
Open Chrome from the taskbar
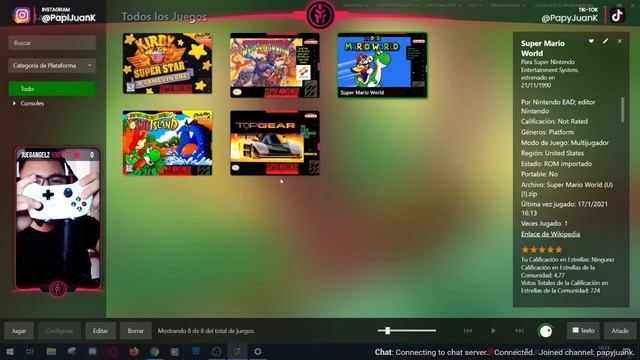coord(154,351)
